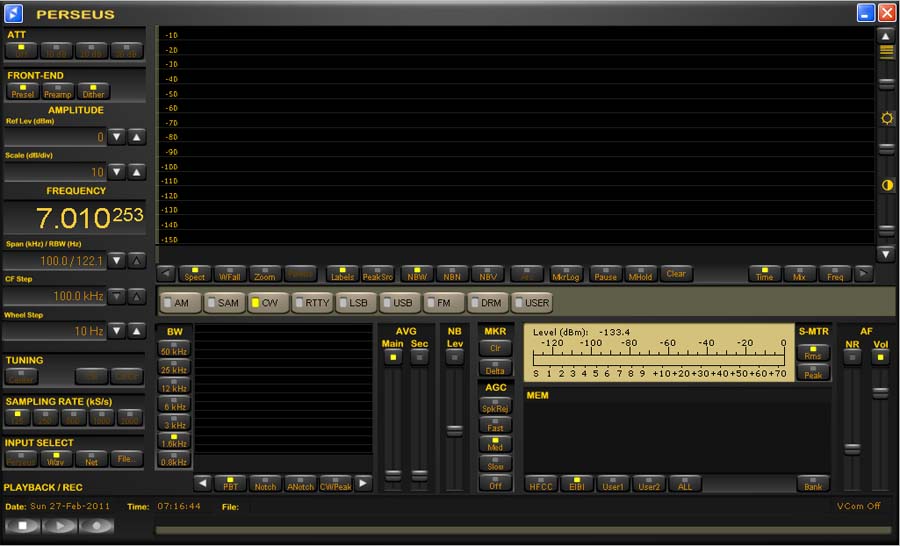Image resolution: width=900 pixels, height=546 pixels.
Task: Increase Scale dB/div with the up arrow
Action: coord(136,172)
